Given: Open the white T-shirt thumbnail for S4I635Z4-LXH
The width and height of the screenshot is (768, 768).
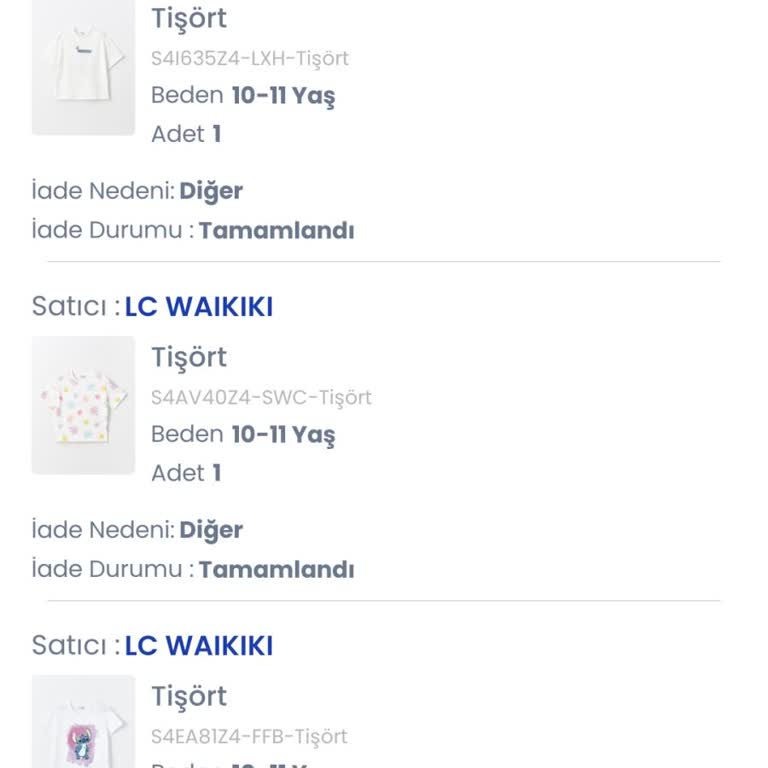Looking at the screenshot, I should 83,68.
